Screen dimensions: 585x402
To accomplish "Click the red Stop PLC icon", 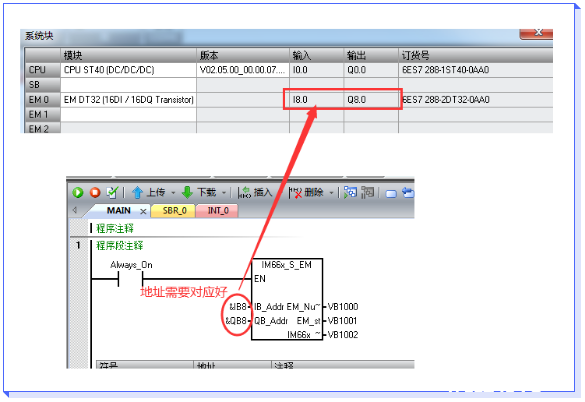I will click(x=95, y=193).
